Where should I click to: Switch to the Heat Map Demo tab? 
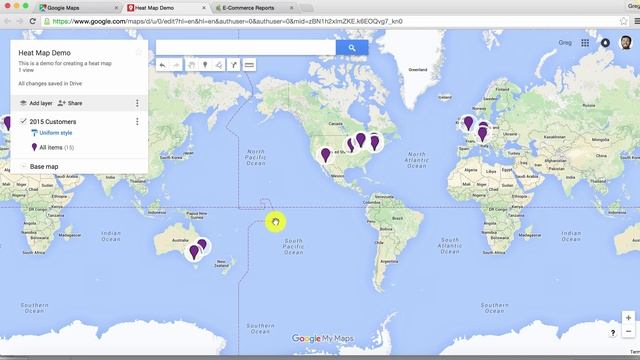(167, 8)
